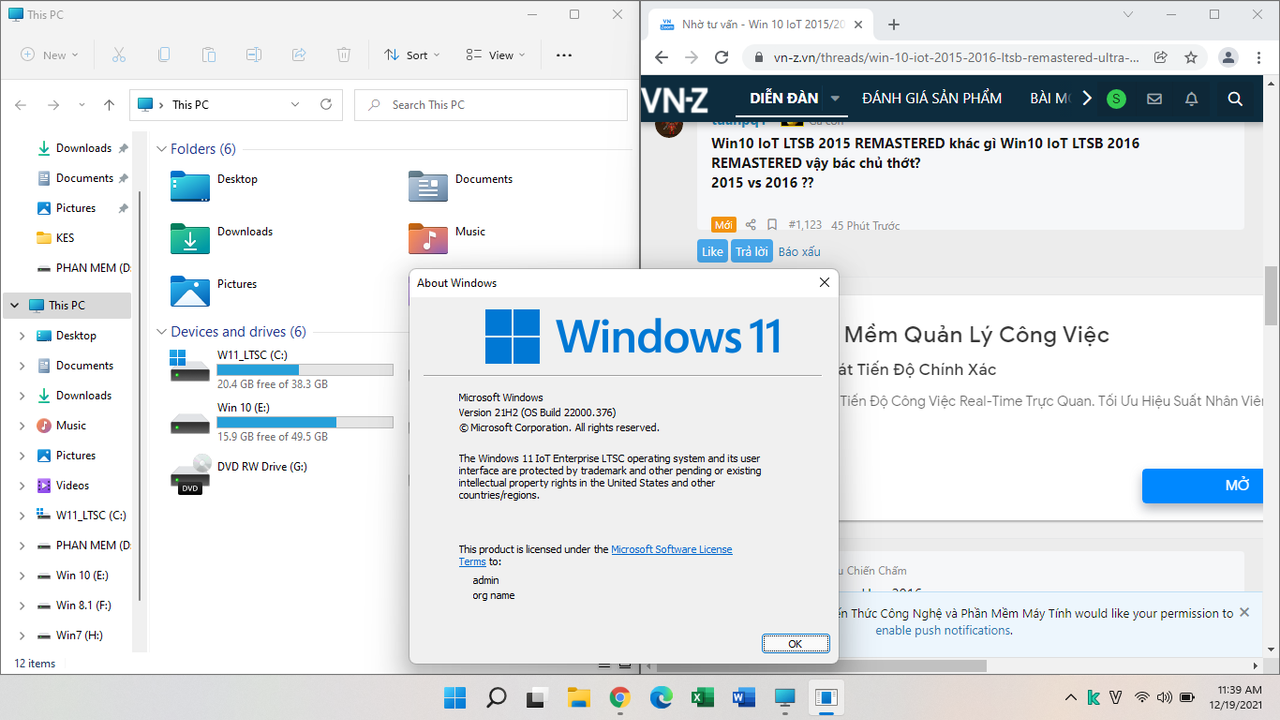Refresh This PC using the refresh icon
This screenshot has width=1280, height=720.
pyautogui.click(x=327, y=104)
